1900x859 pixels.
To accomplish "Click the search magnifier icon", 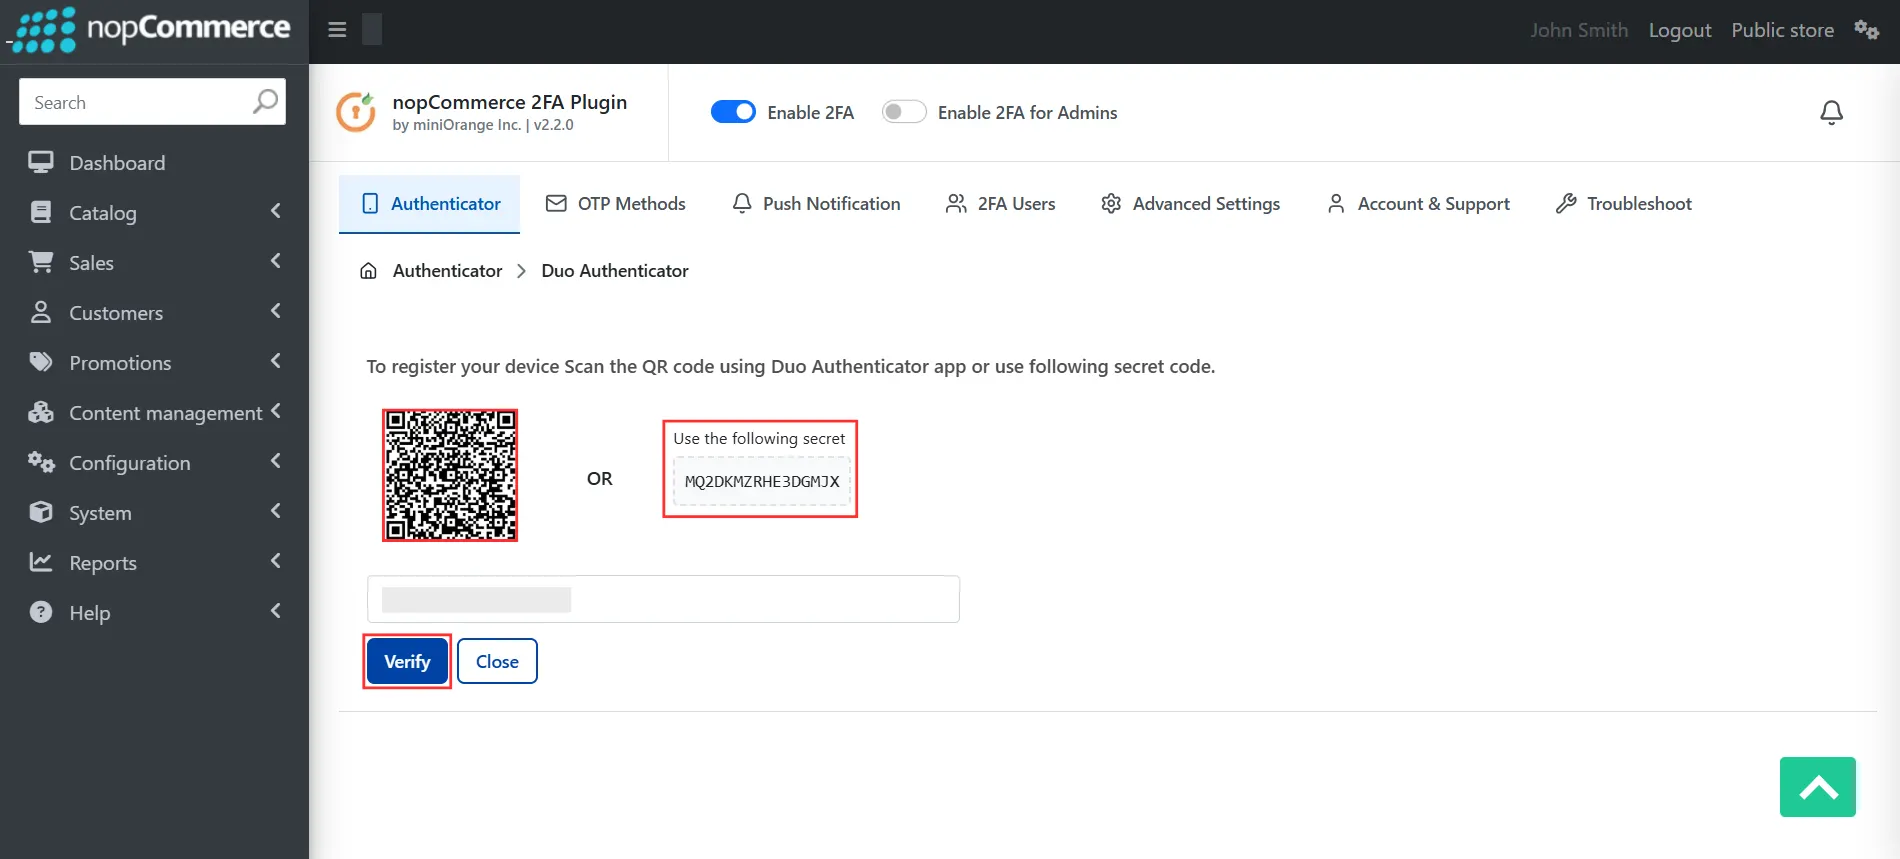I will click(x=265, y=101).
